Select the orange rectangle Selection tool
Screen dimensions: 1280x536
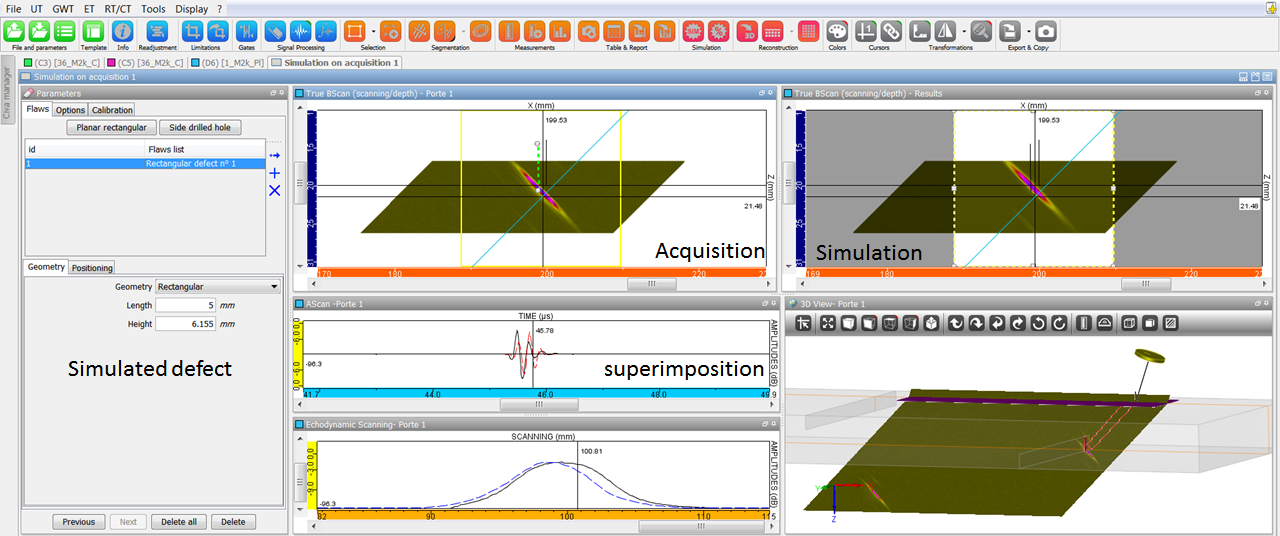coord(354,31)
